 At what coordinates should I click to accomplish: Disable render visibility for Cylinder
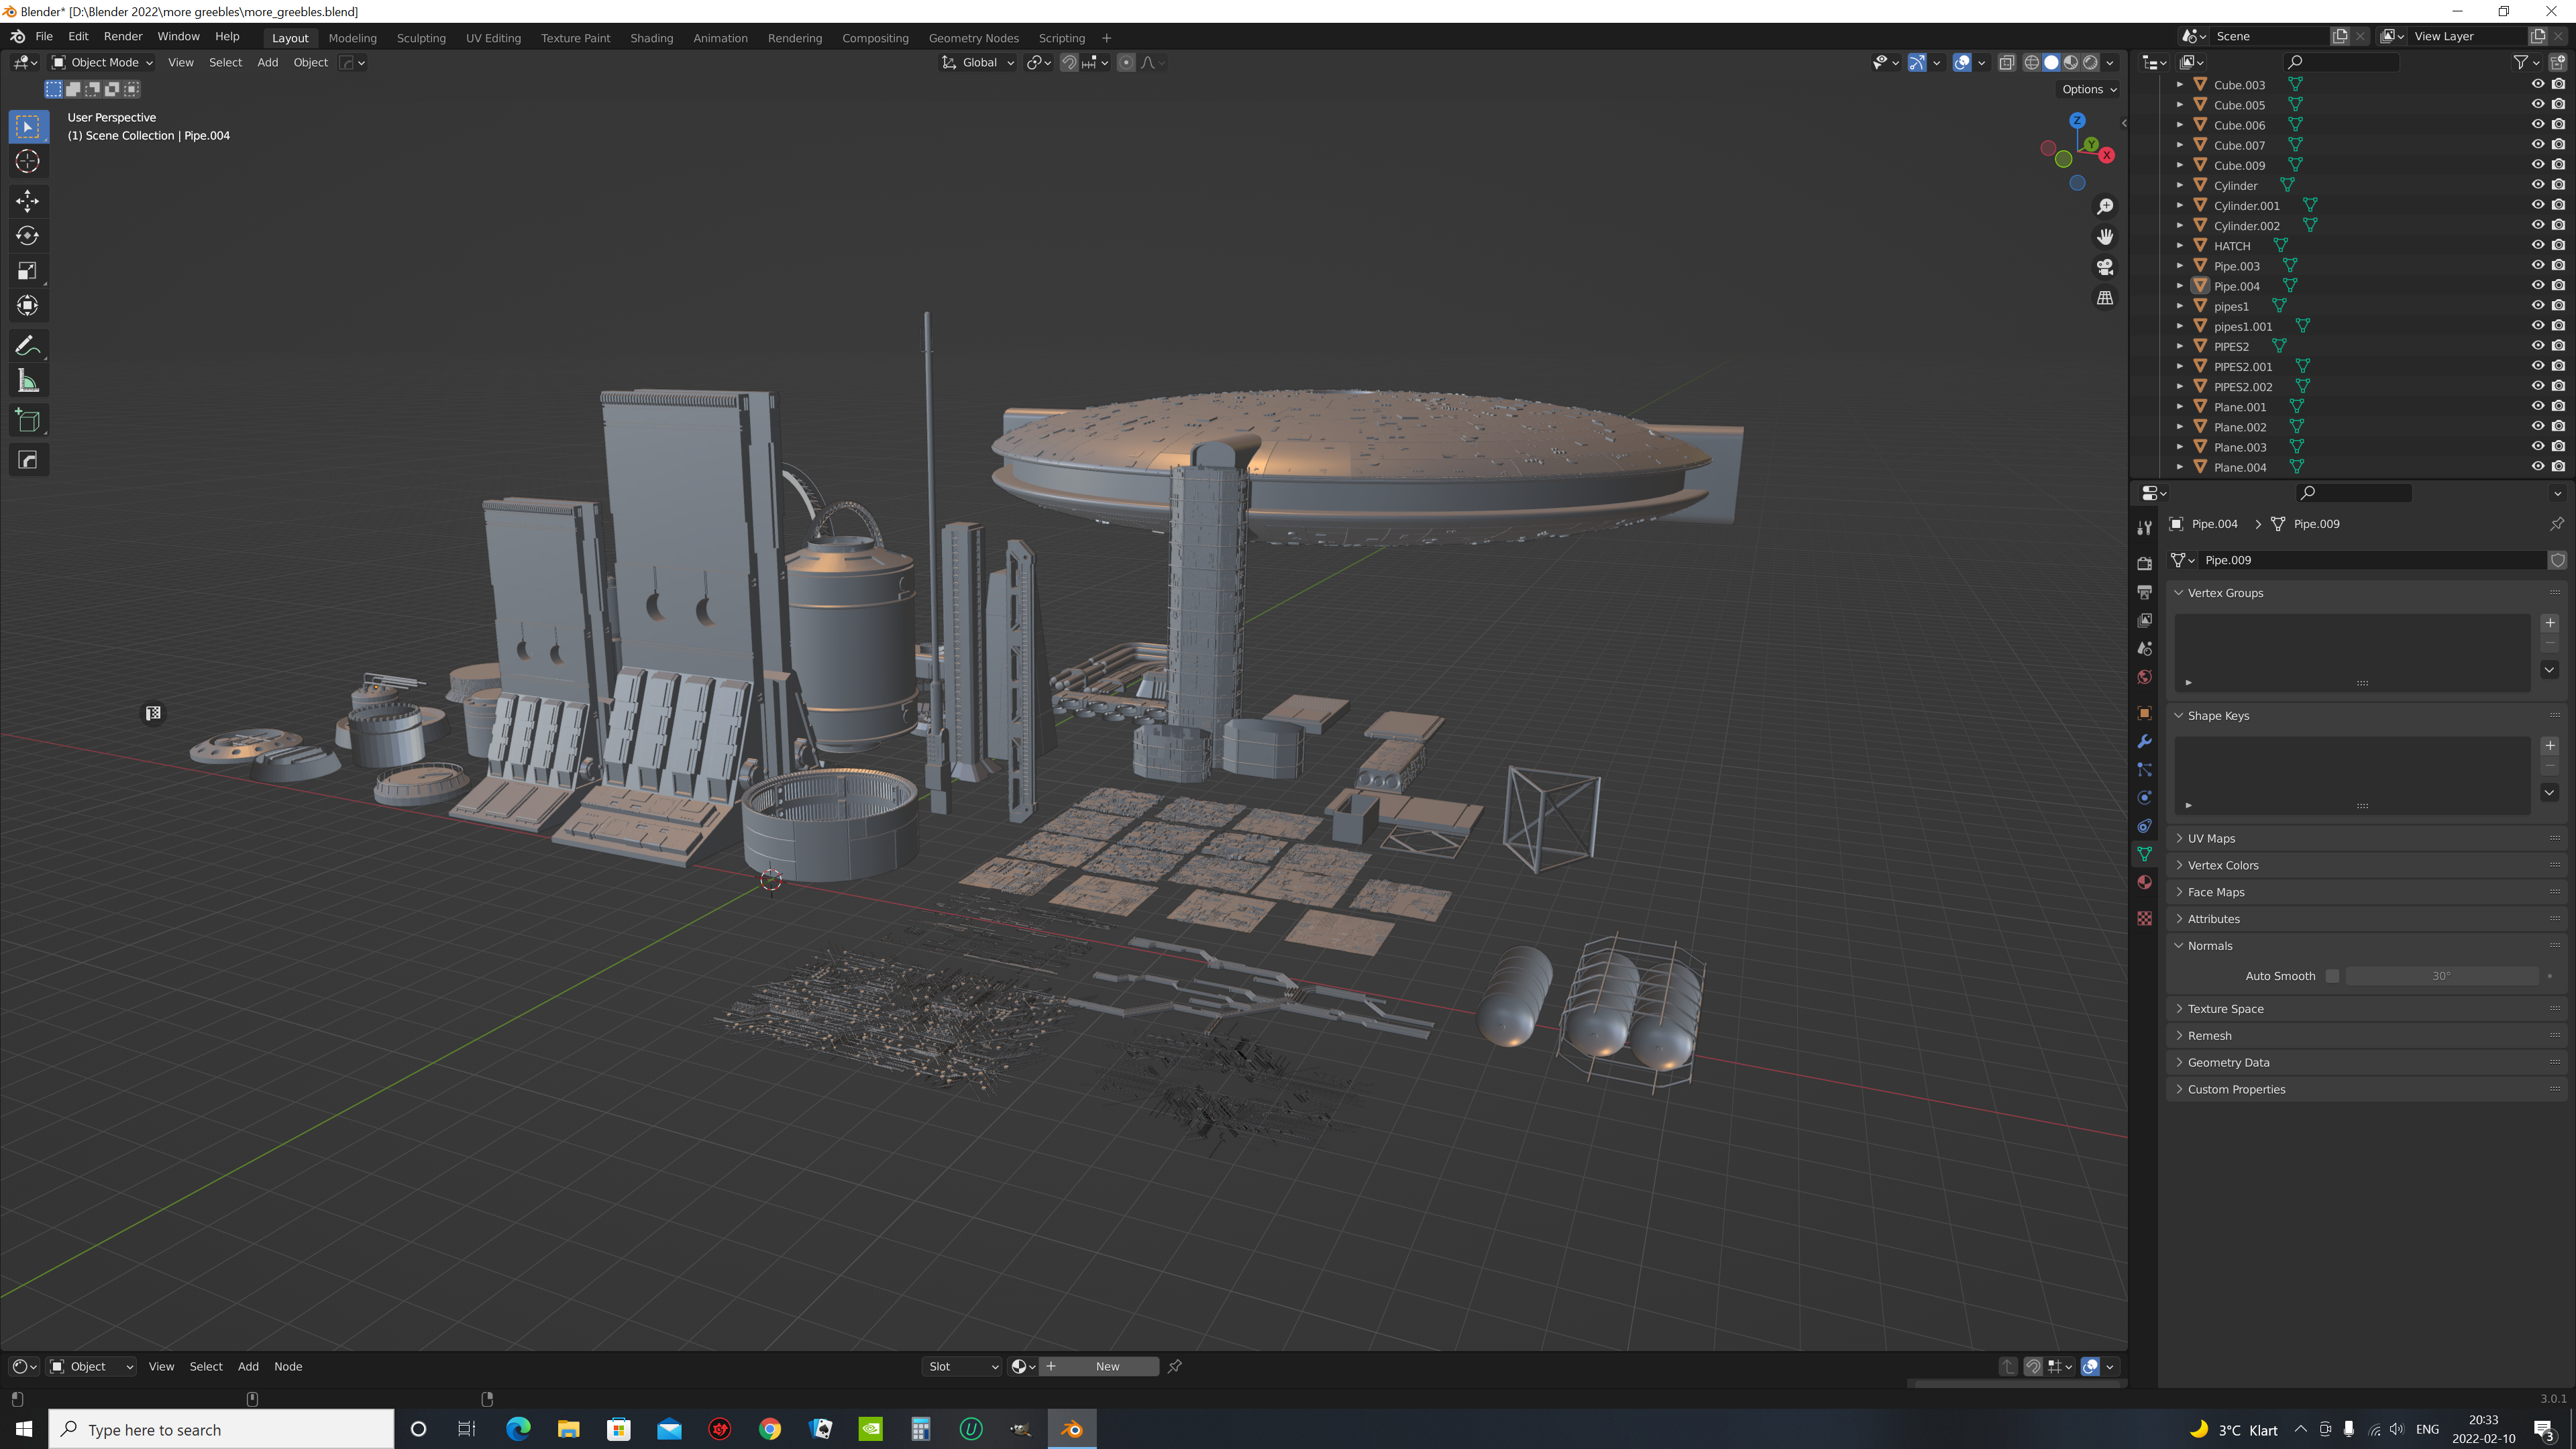[x=2559, y=184]
